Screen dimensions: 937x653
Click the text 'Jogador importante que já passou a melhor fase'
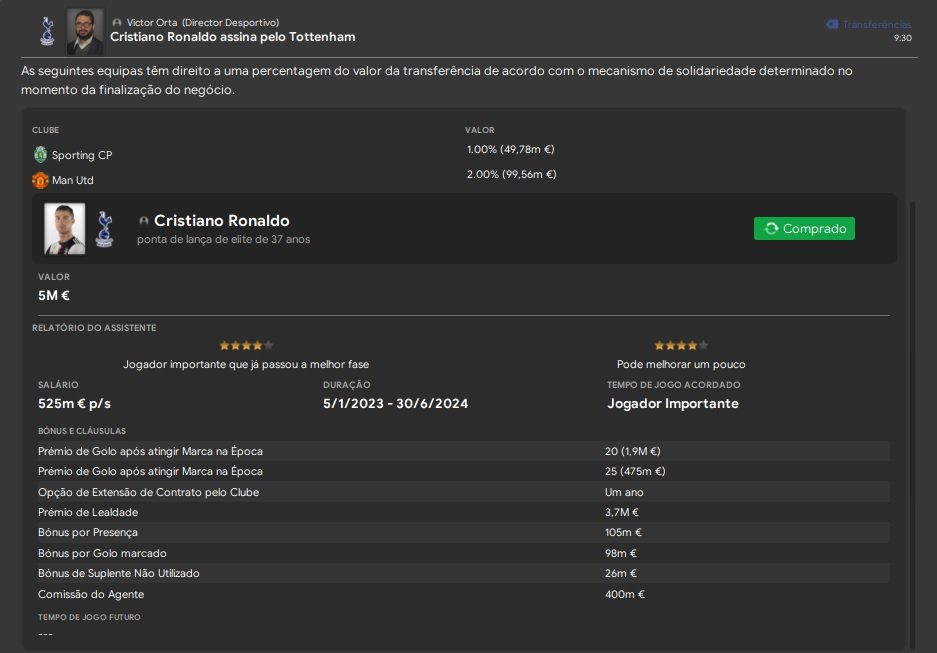[x=246, y=364]
